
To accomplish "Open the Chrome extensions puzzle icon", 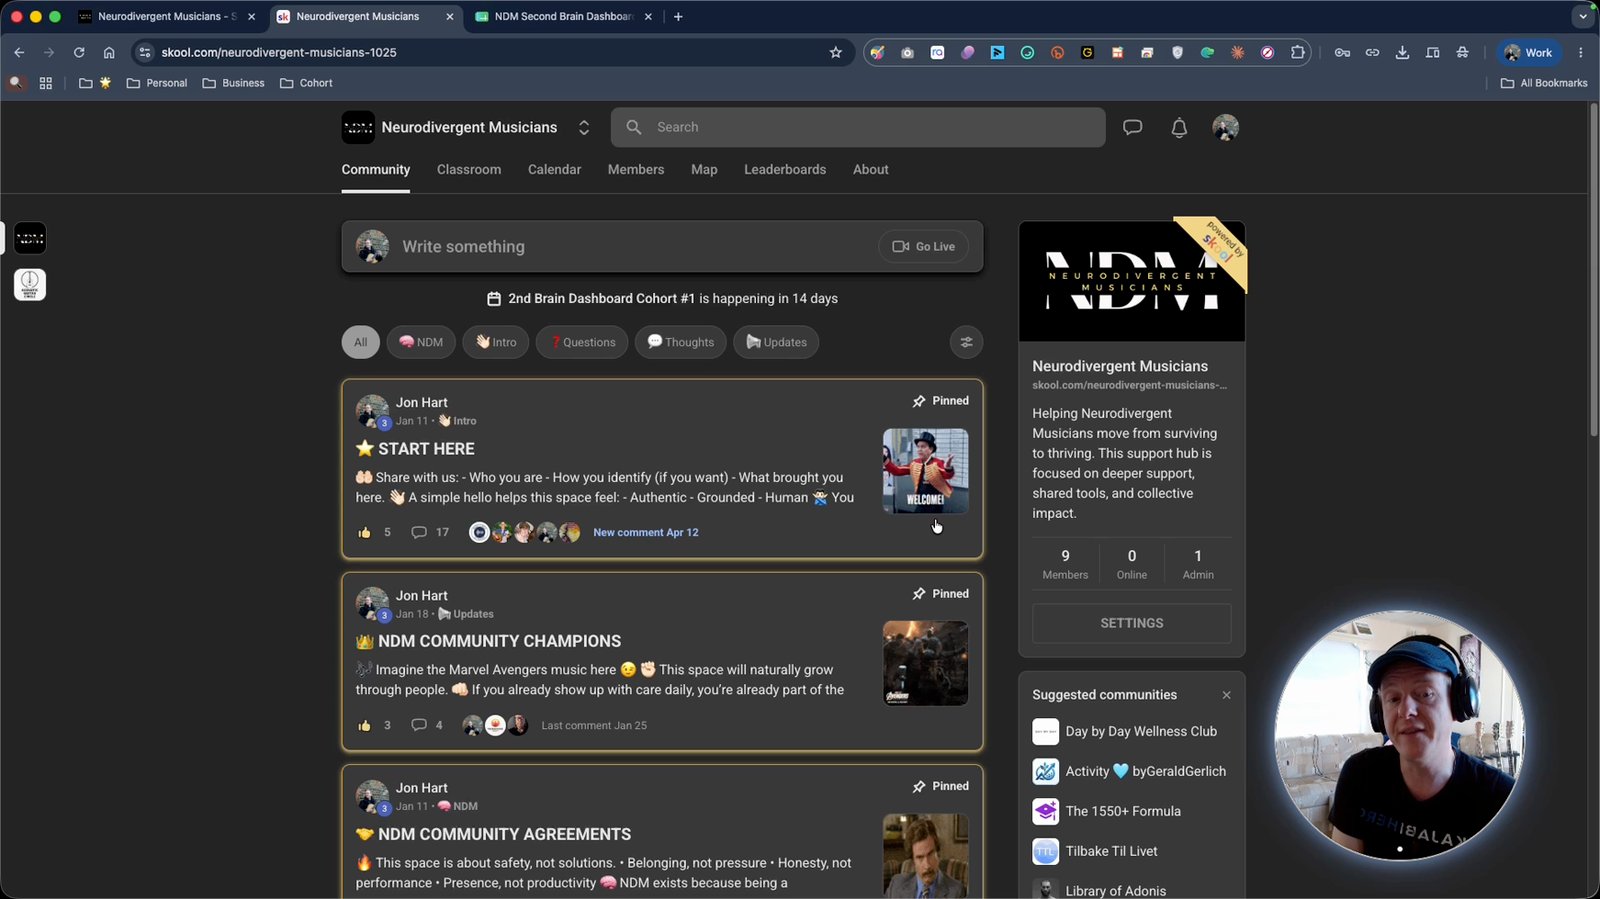I will click(x=1298, y=53).
